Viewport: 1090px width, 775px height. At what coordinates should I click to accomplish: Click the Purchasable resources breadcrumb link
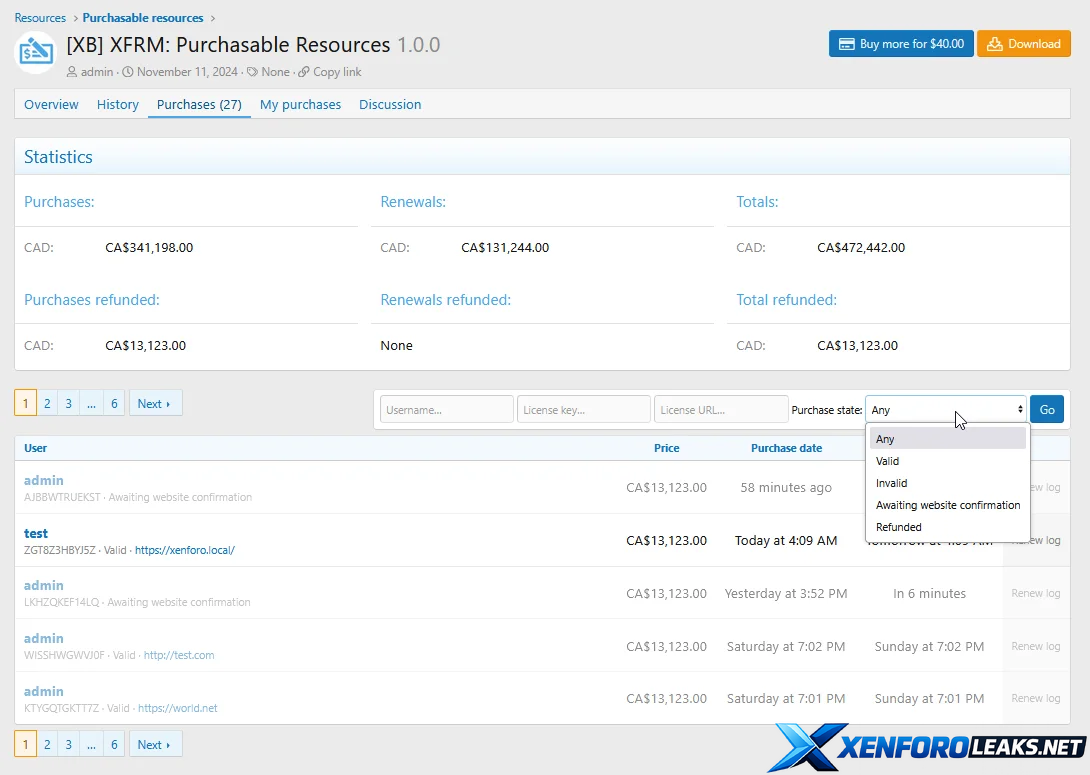click(143, 18)
